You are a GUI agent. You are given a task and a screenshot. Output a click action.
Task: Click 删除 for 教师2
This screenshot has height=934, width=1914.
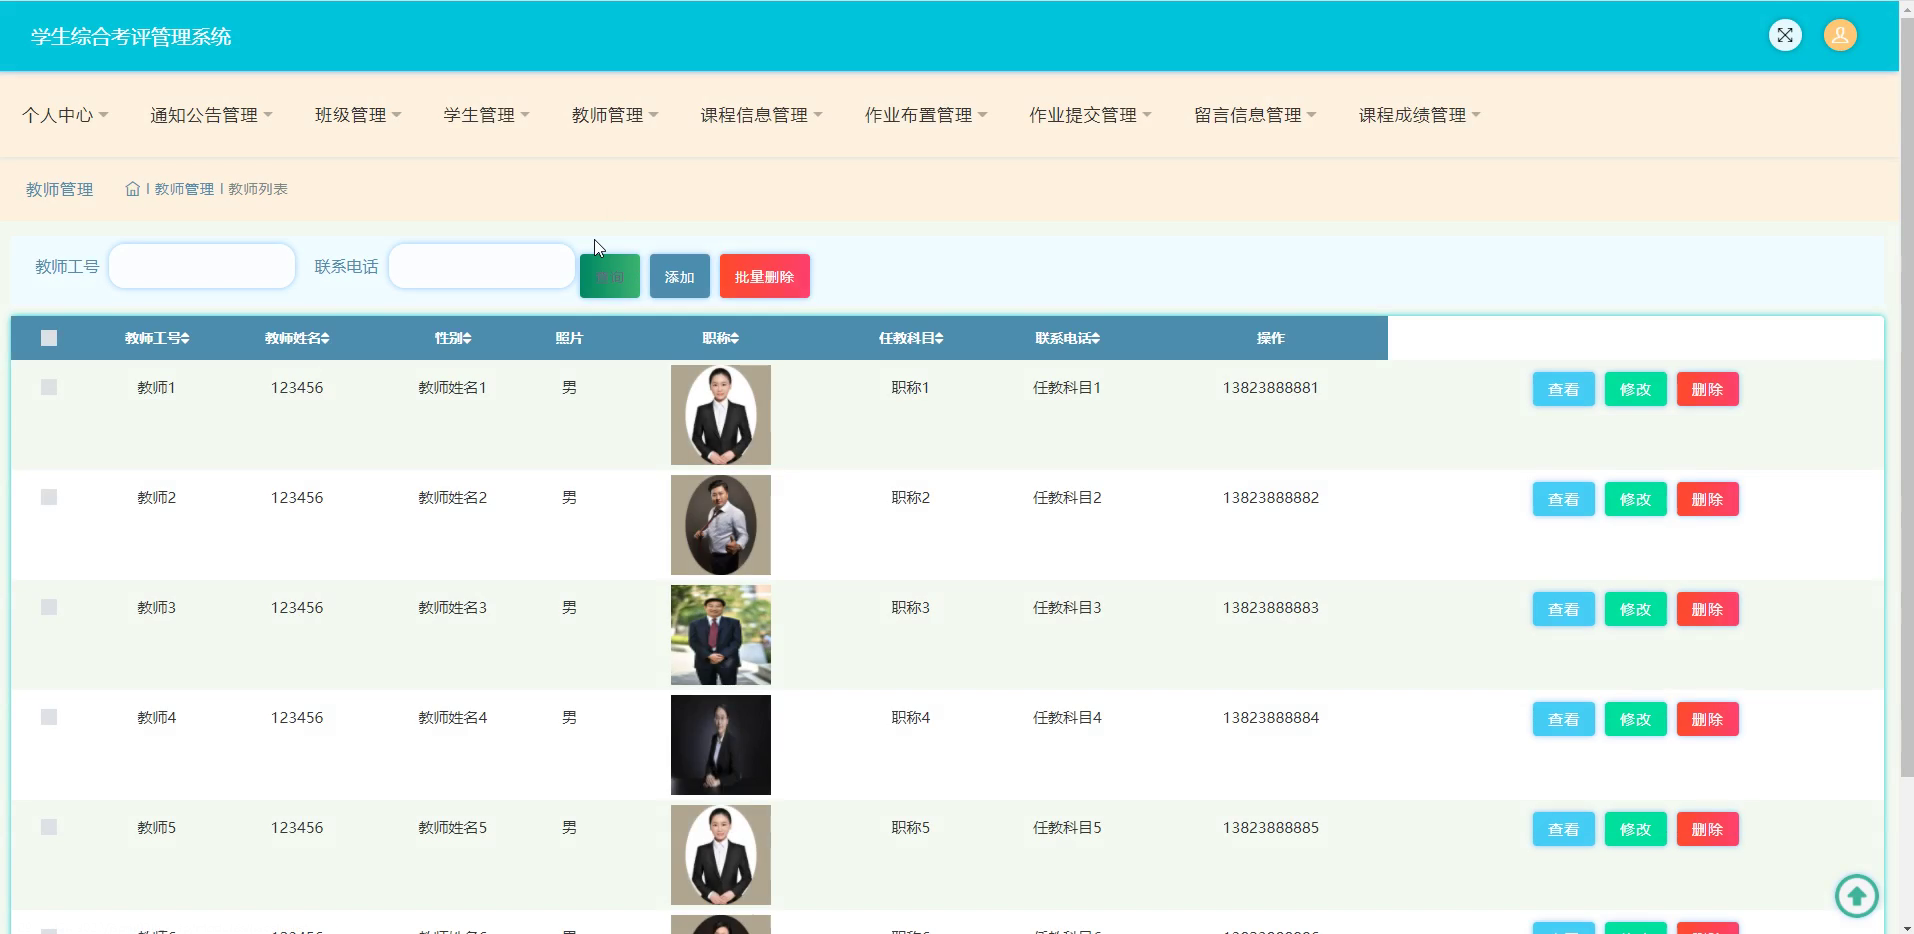point(1708,499)
